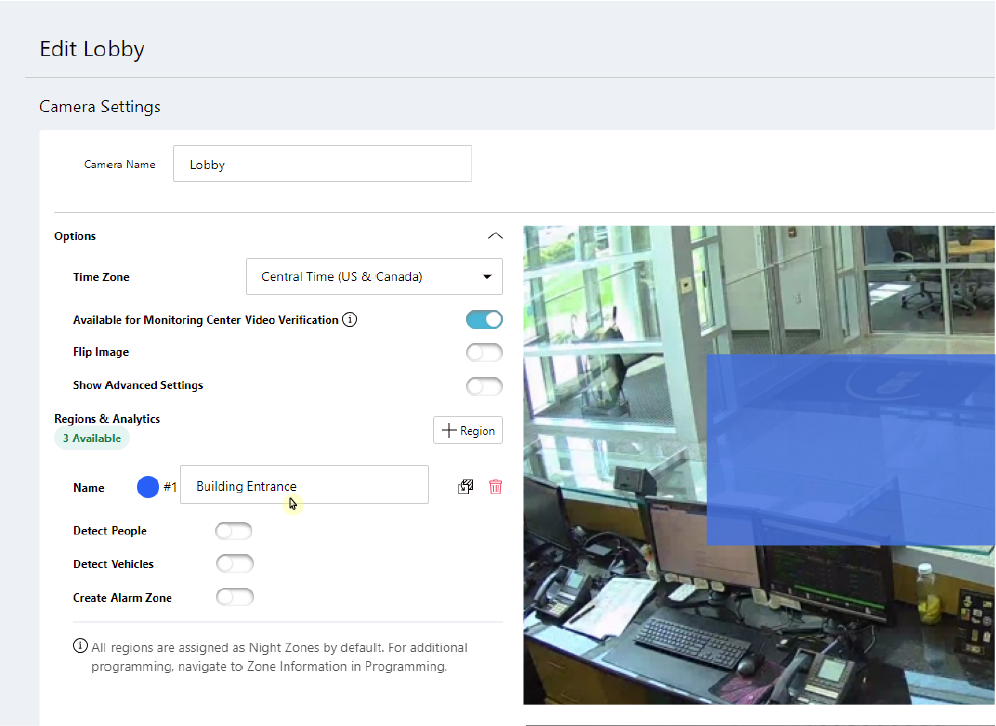Screen dimensions: 996x726
Task: Click the Options section header
Action: point(75,237)
